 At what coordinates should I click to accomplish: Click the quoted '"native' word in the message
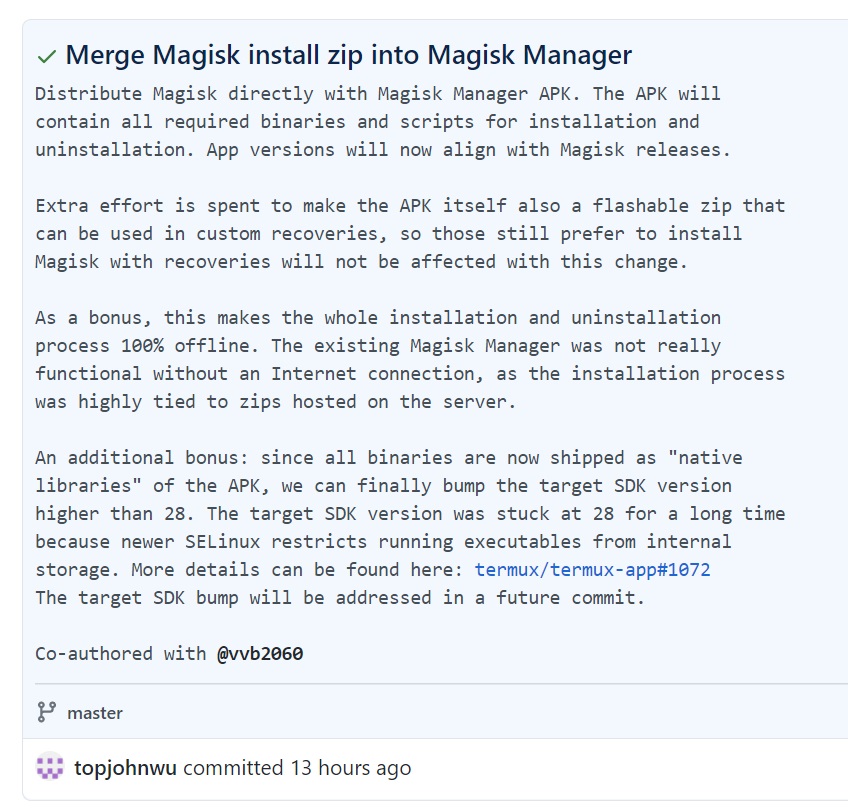705,458
